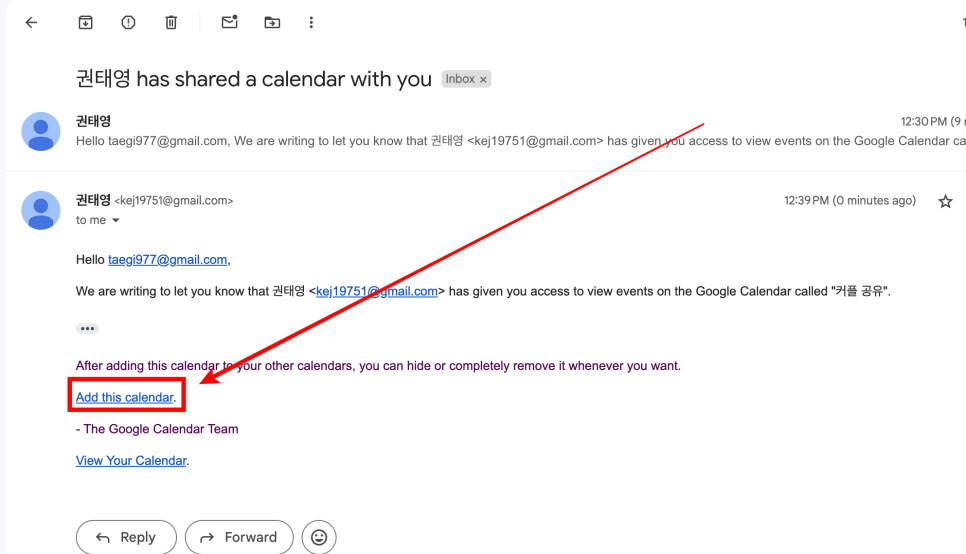Open the Move to folder icon
This screenshot has height=554, width=966.
272,23
